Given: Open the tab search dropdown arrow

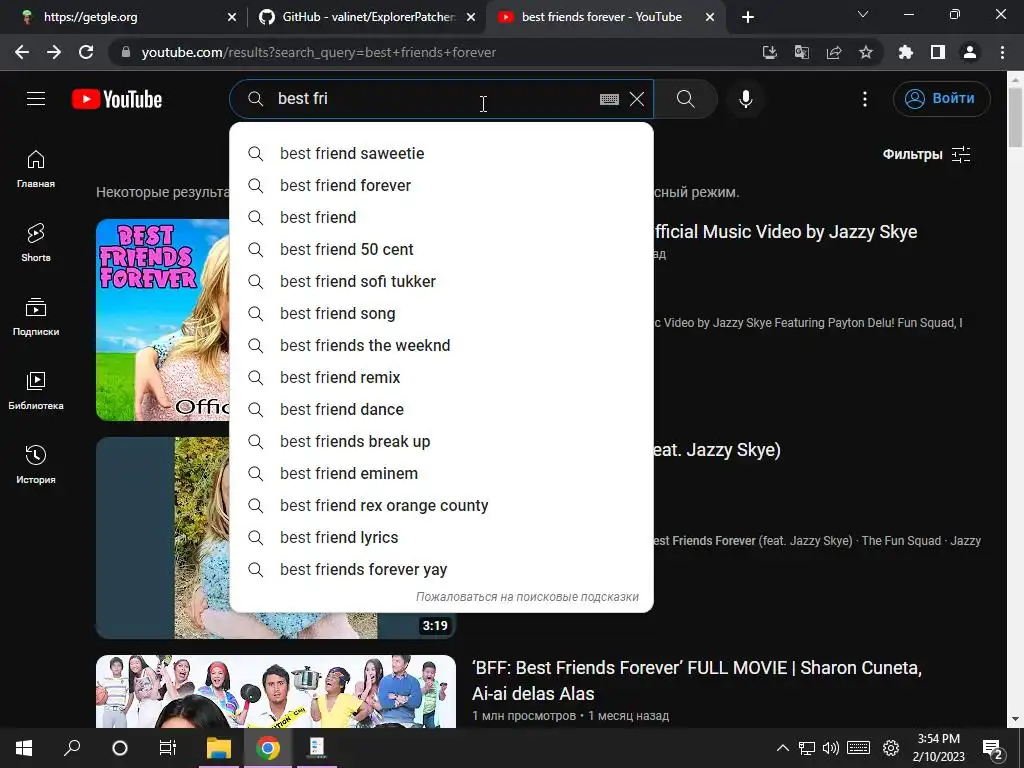Looking at the screenshot, I should point(863,14).
